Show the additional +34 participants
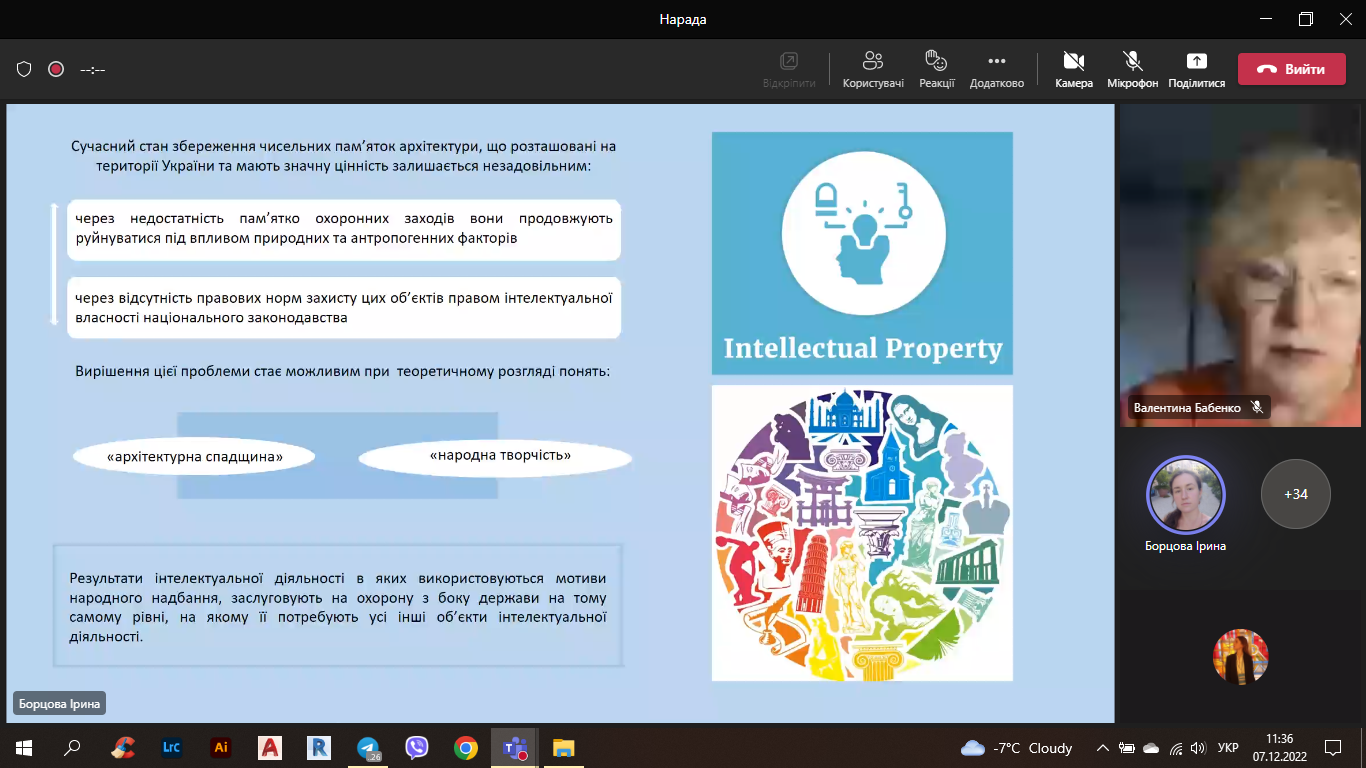 (1296, 494)
